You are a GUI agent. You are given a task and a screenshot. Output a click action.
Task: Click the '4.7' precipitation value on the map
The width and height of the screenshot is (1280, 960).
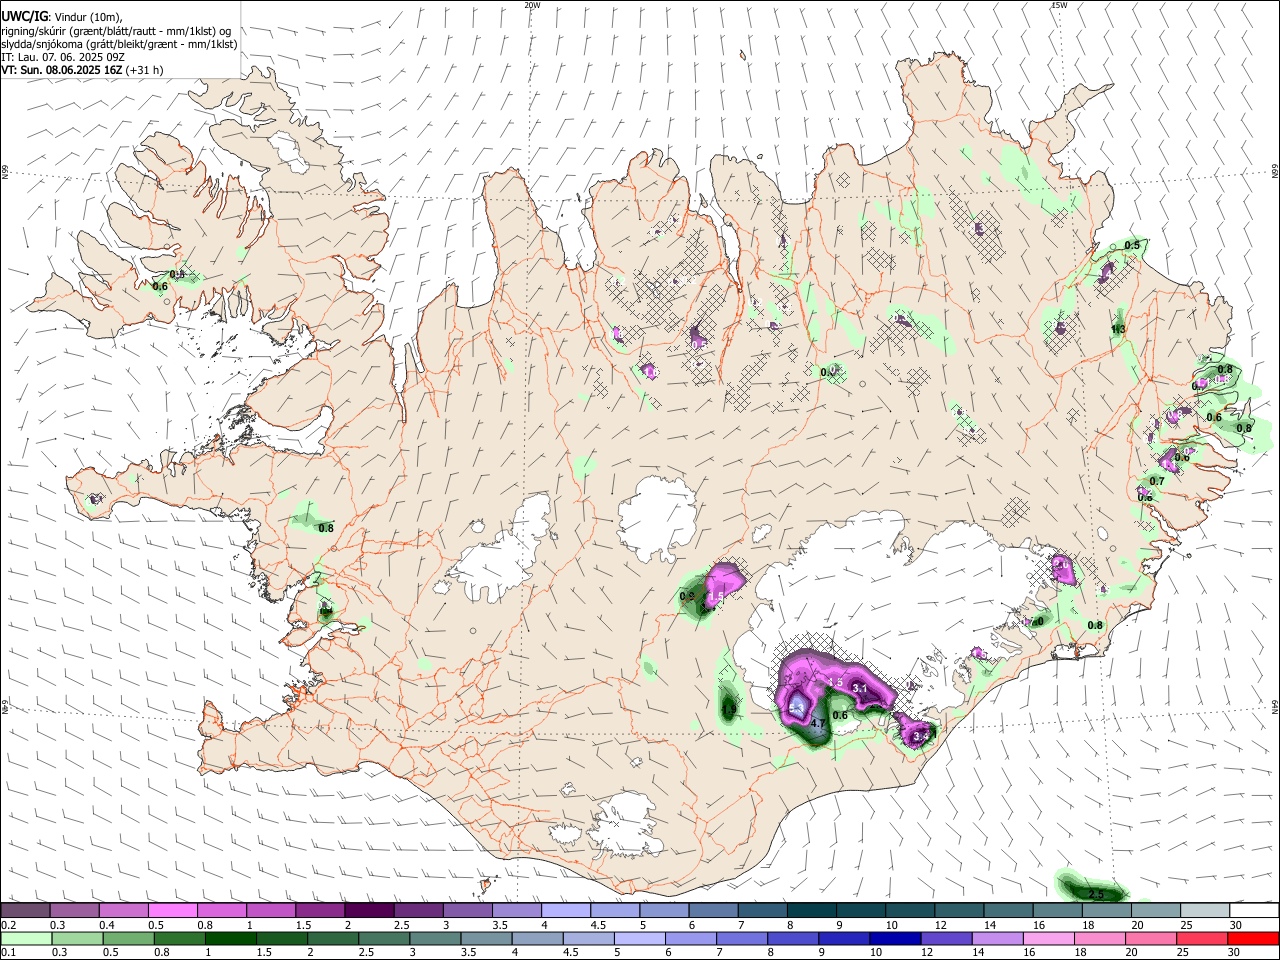[817, 724]
